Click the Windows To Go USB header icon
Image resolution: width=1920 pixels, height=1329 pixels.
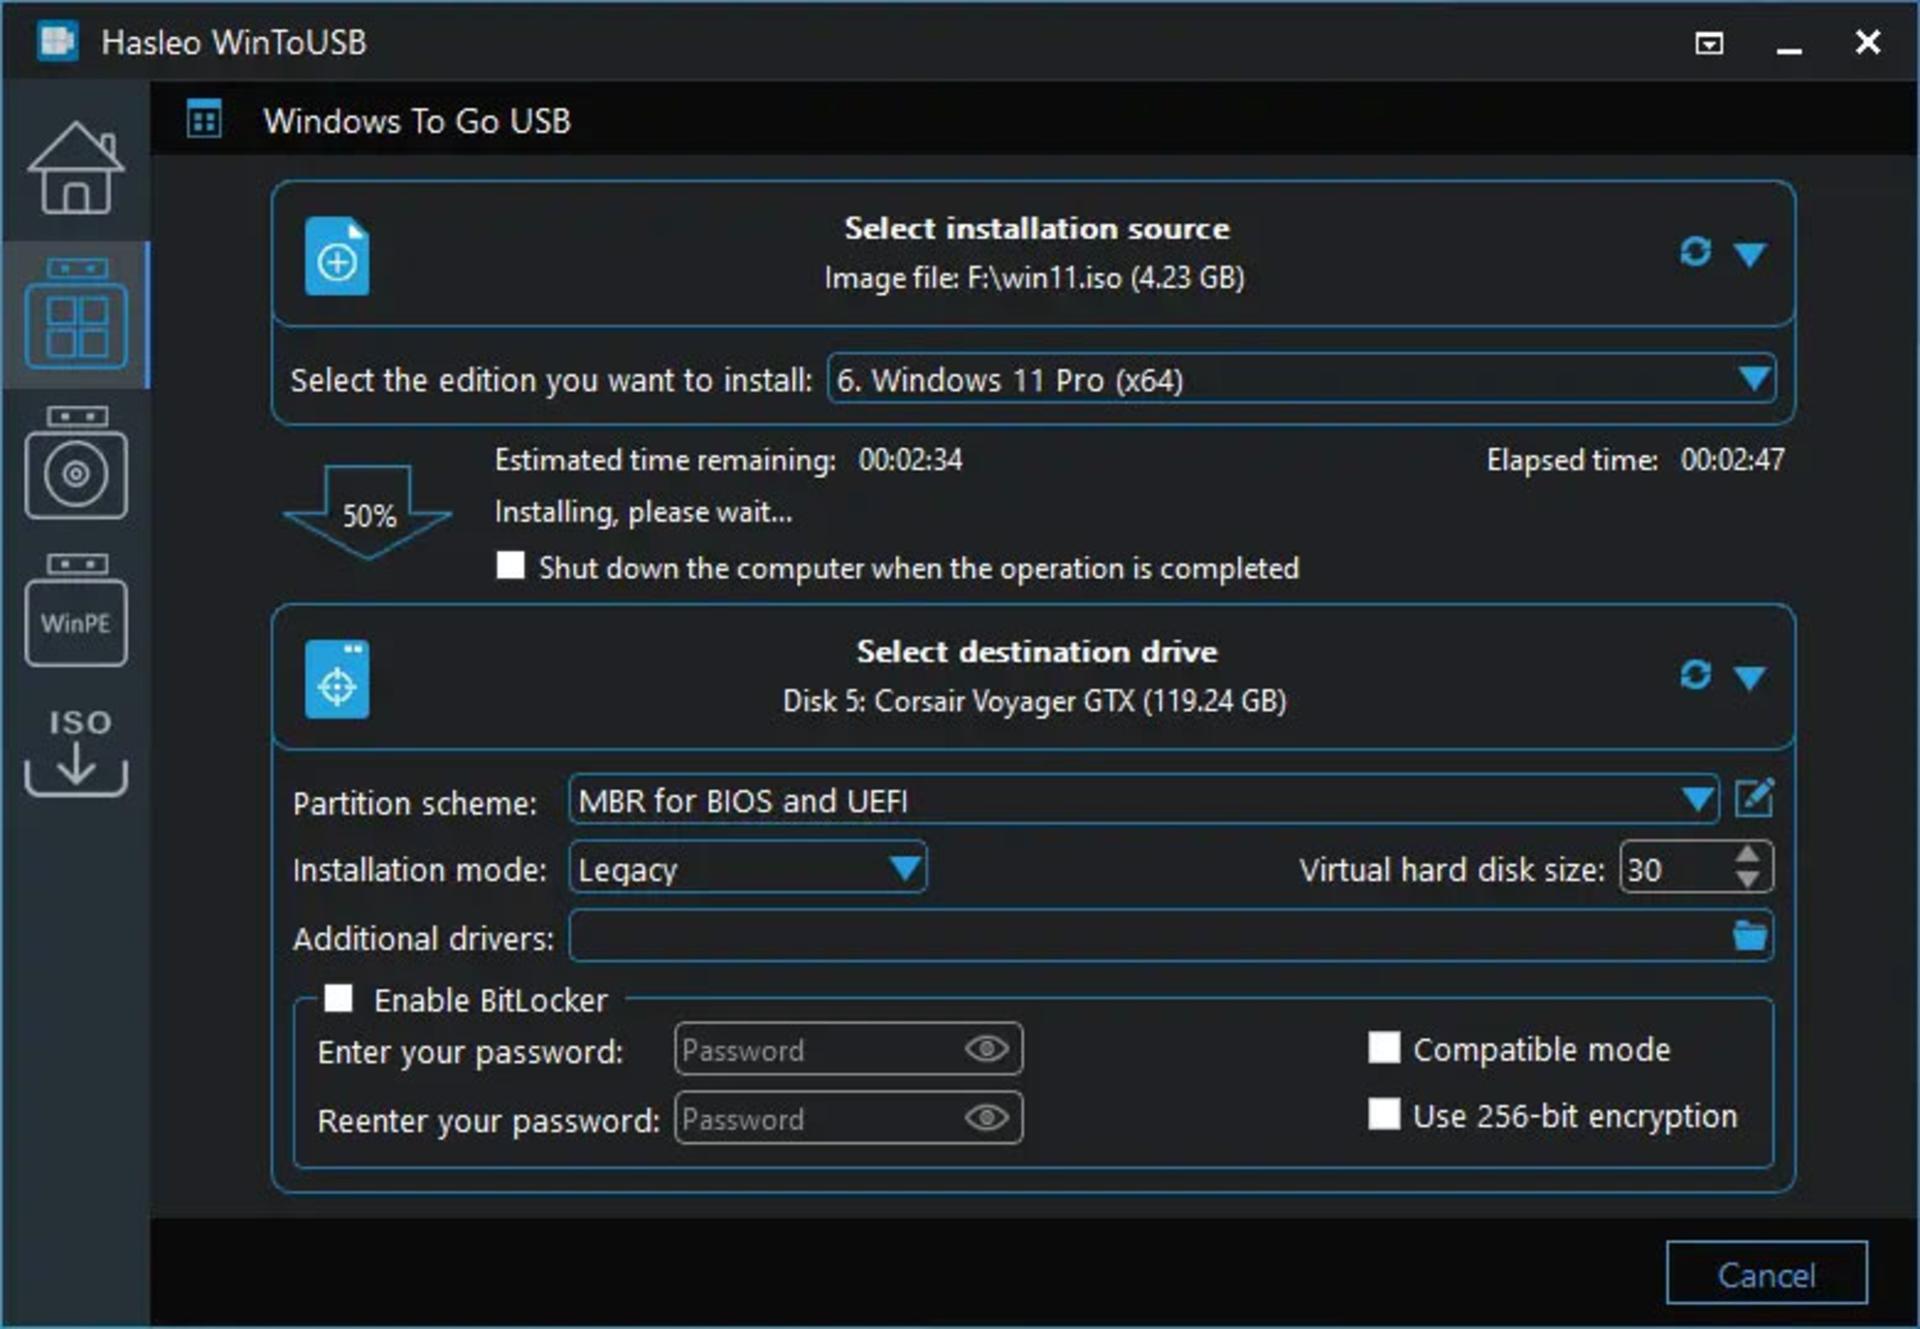[204, 120]
